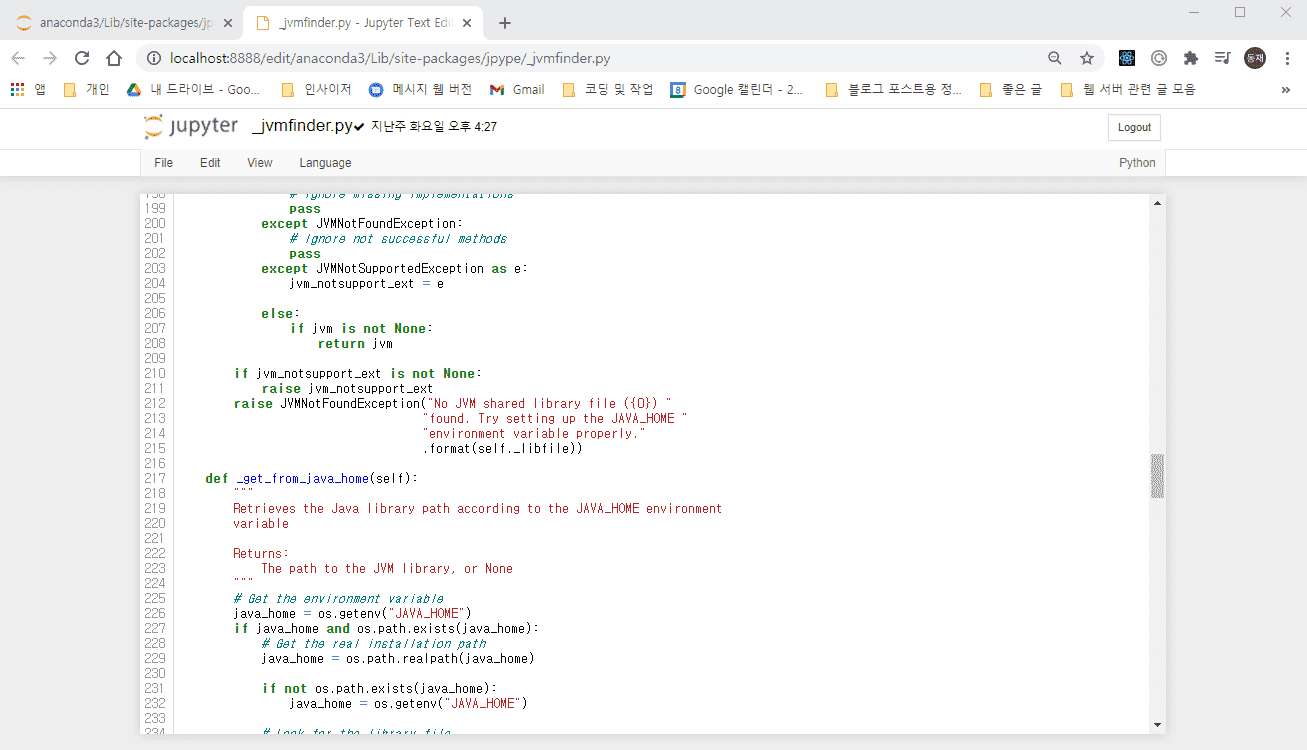
Task: Click the 'The path to the JVM library' line
Action: pos(387,568)
